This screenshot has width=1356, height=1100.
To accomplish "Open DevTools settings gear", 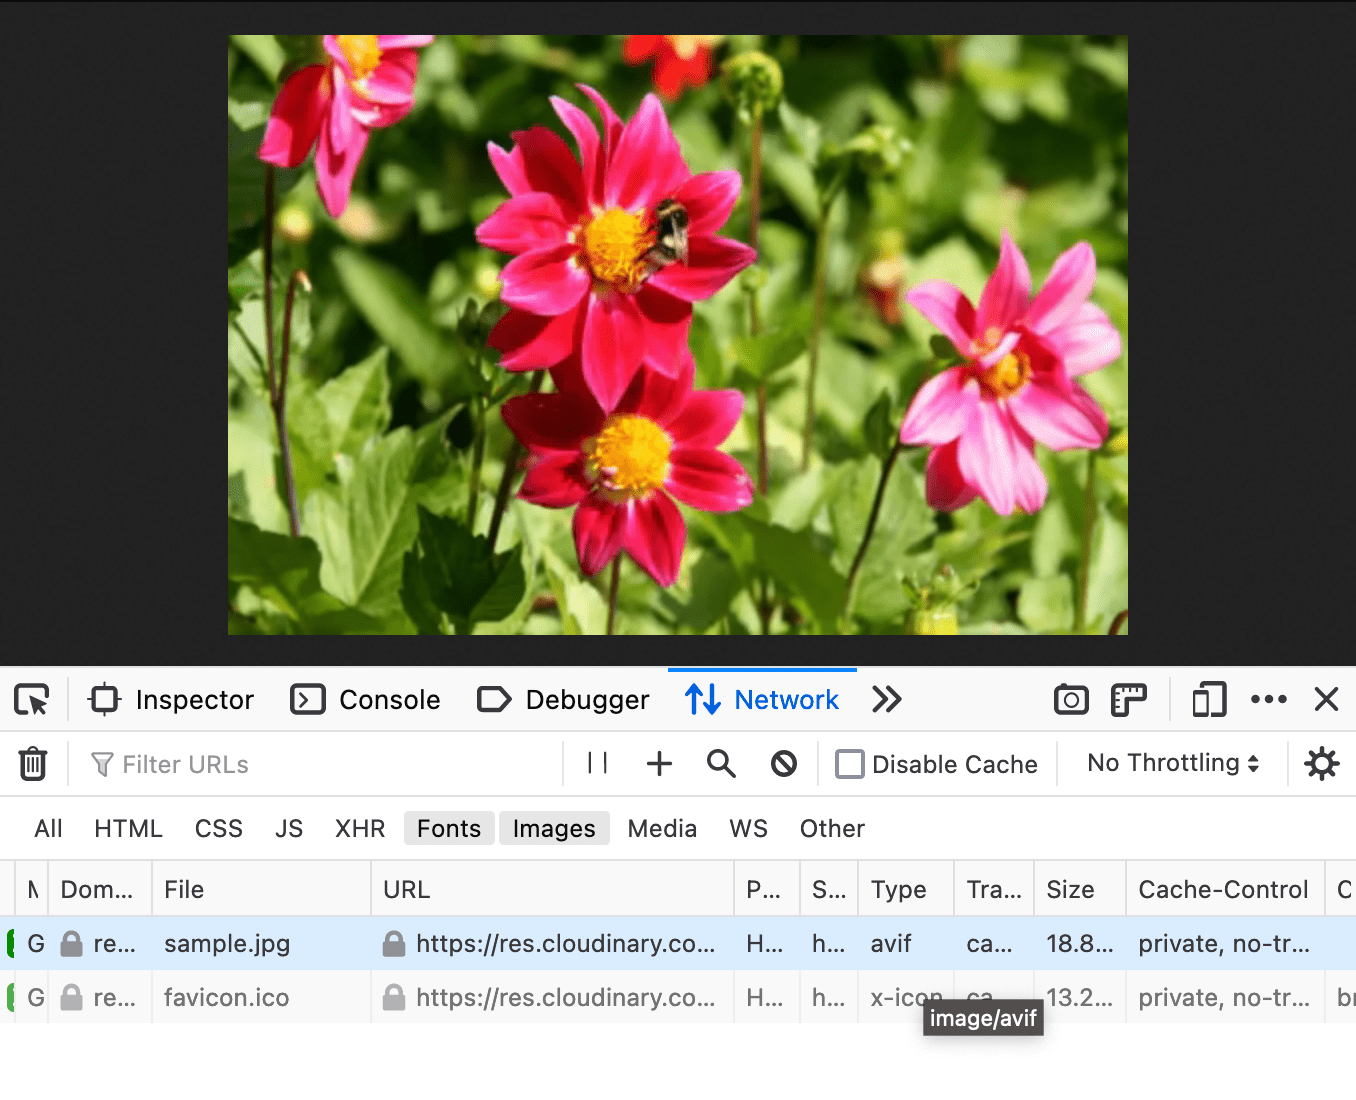I will pyautogui.click(x=1322, y=763).
